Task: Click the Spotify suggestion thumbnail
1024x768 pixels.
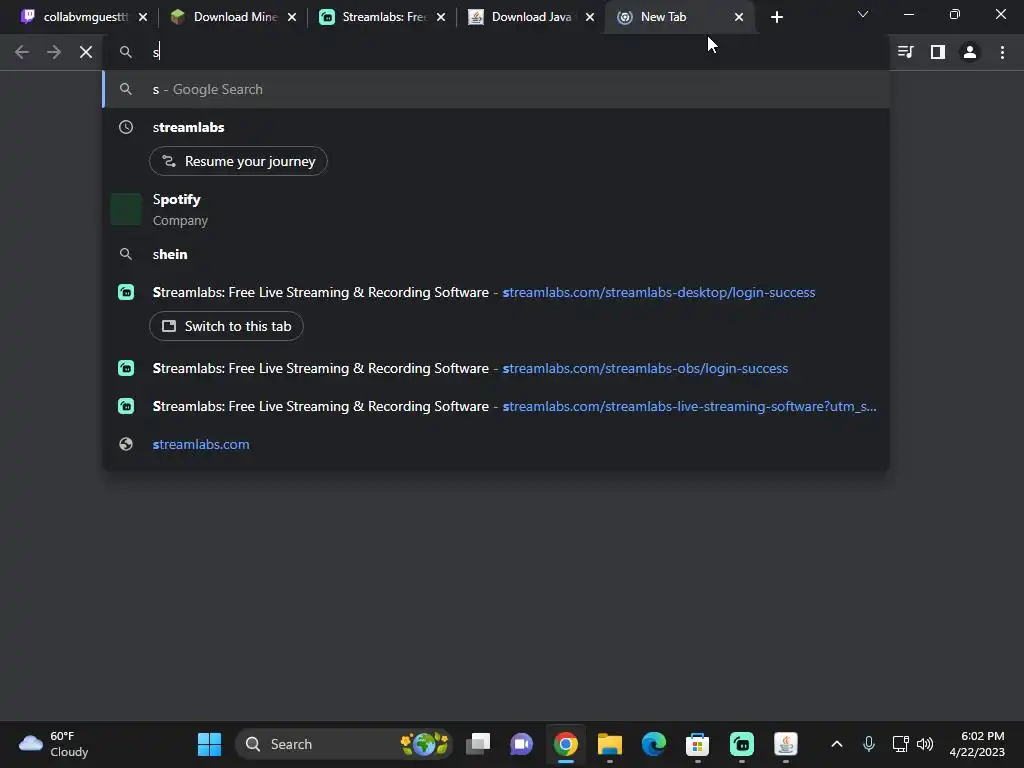Action: pyautogui.click(x=126, y=210)
